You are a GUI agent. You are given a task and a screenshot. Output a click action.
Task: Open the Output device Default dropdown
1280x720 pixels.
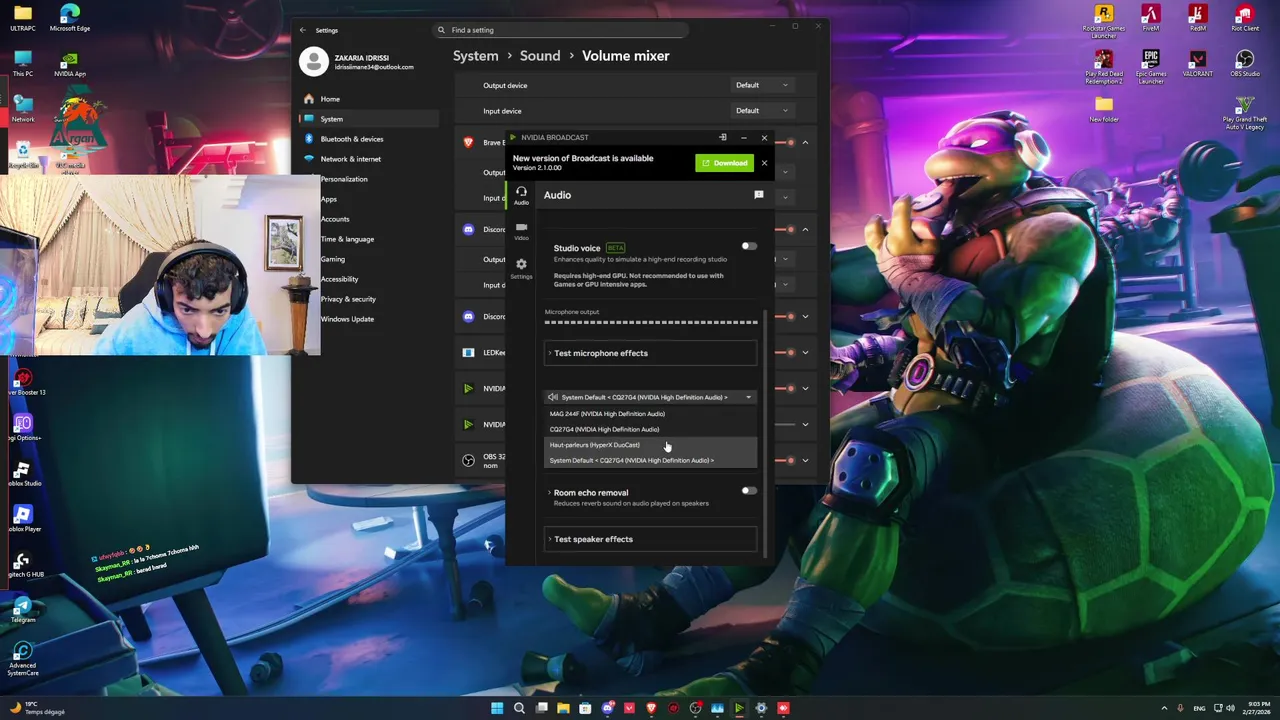tap(762, 85)
